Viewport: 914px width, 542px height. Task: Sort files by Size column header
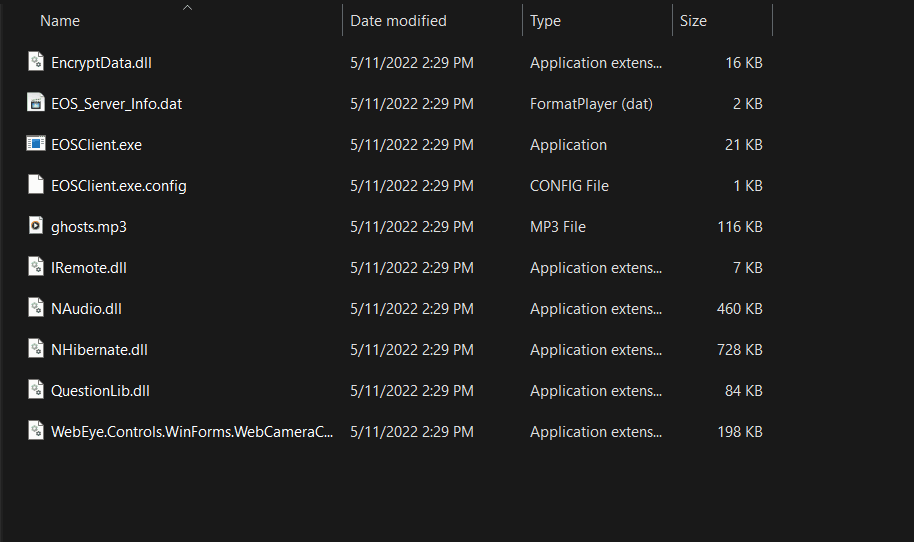coord(693,21)
